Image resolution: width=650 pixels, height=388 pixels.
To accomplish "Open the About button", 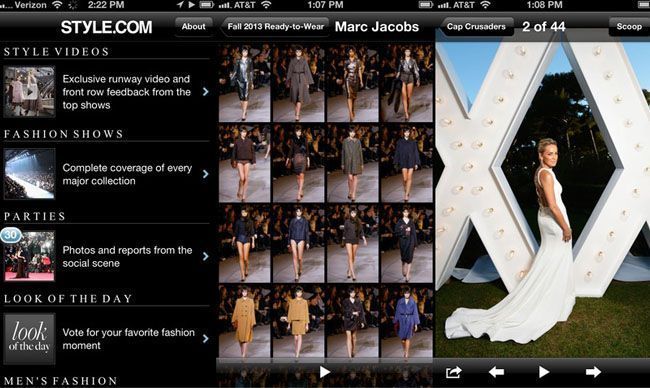I will pyautogui.click(x=193, y=27).
